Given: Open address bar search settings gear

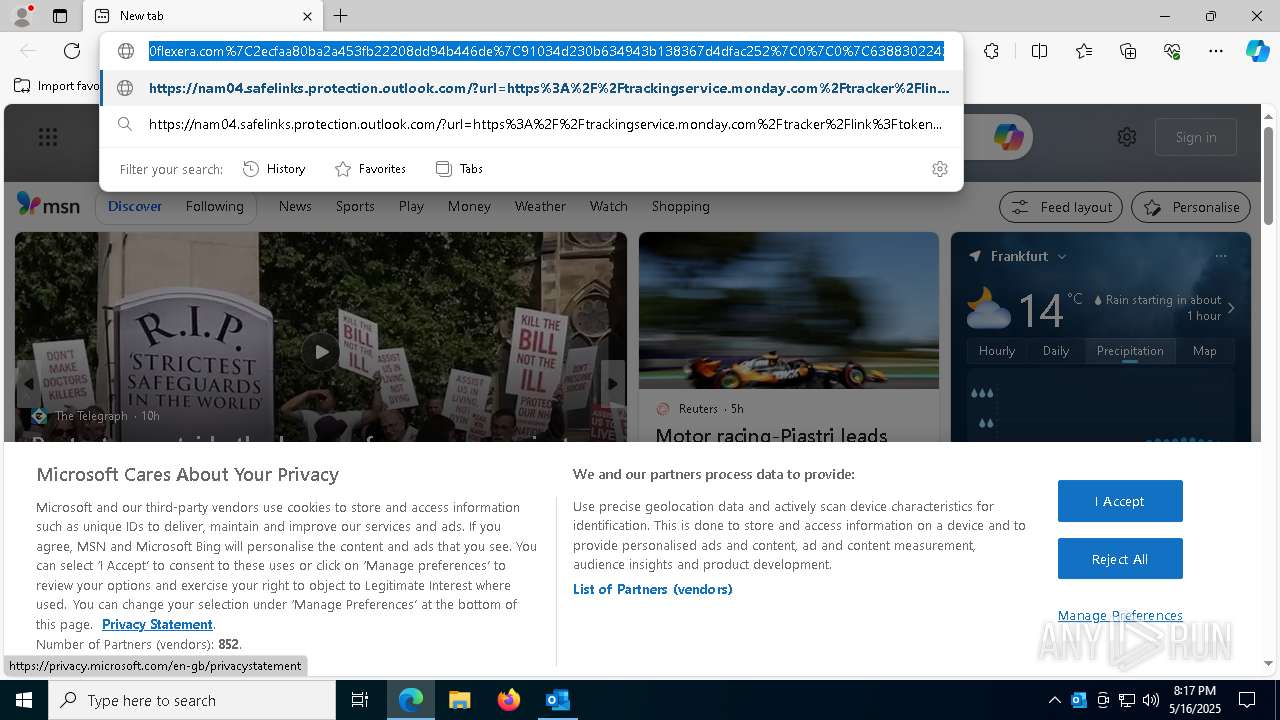Looking at the screenshot, I should (x=939, y=169).
